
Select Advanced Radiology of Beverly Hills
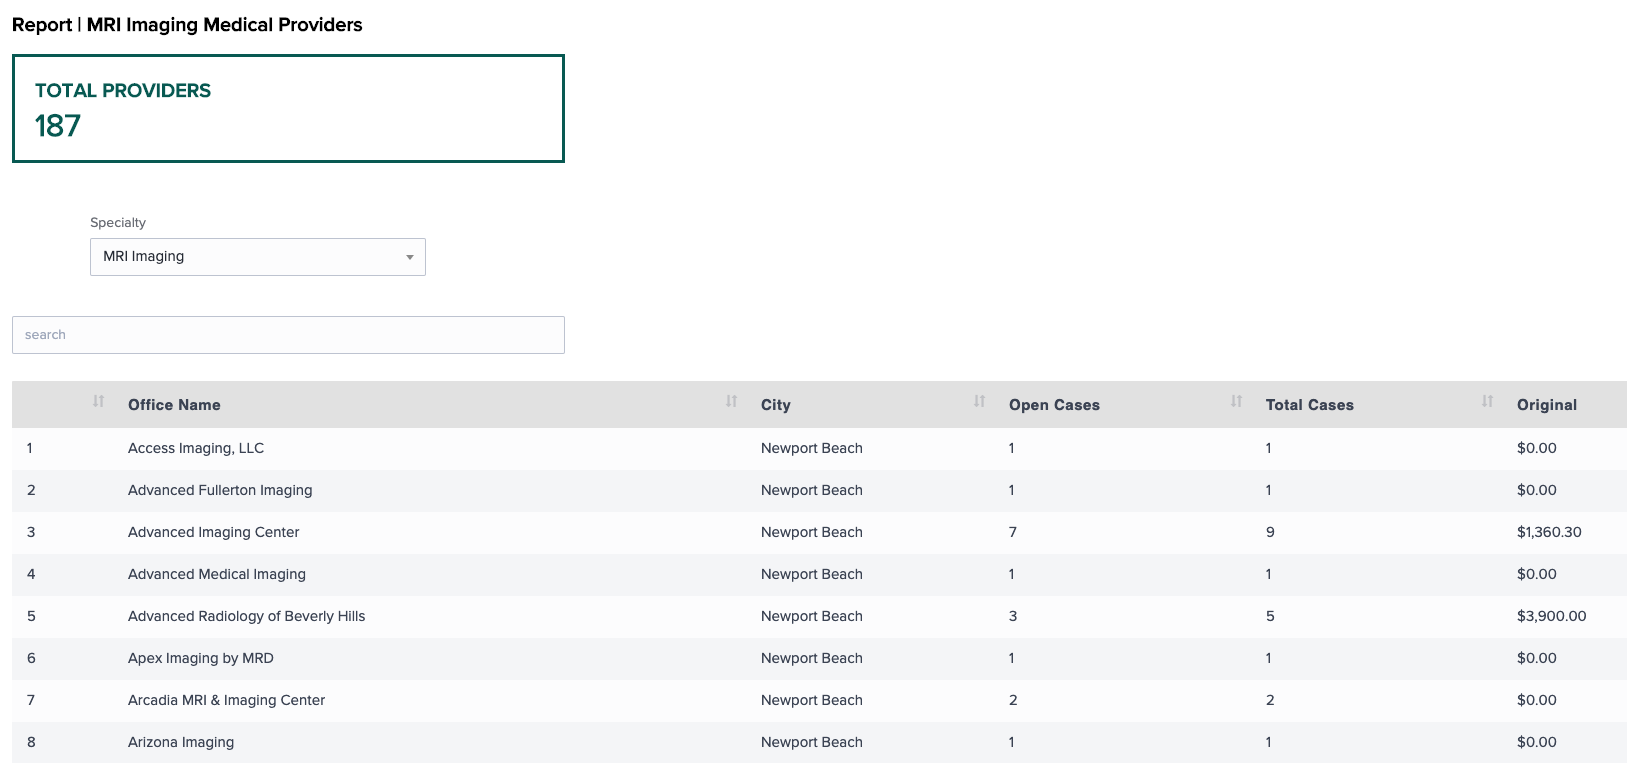pos(246,616)
